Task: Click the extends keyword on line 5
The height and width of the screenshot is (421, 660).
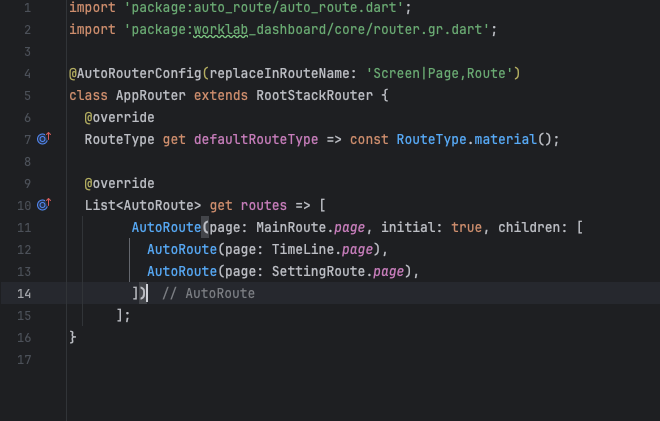Action: point(221,96)
